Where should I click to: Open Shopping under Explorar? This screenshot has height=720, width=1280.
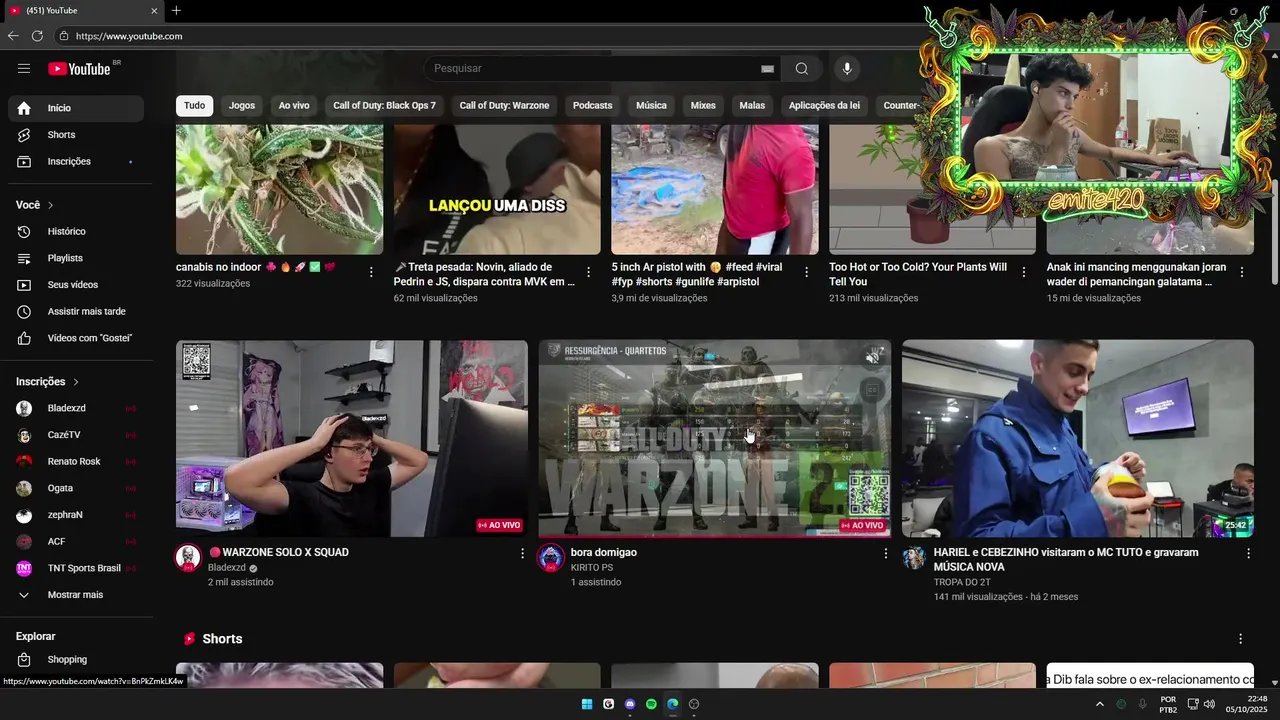click(x=76, y=659)
